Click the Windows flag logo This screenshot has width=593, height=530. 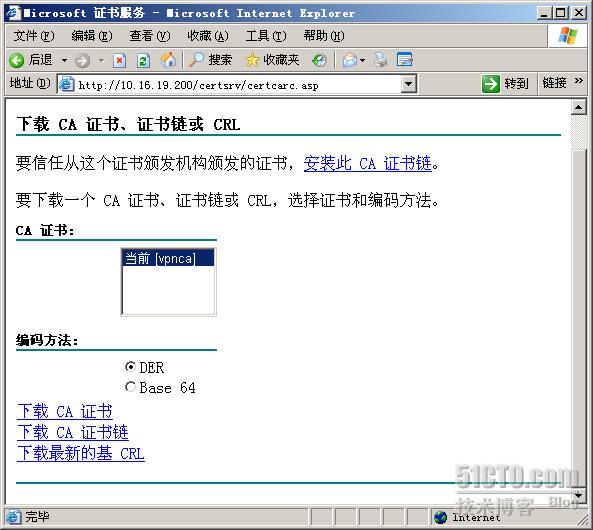click(x=568, y=36)
